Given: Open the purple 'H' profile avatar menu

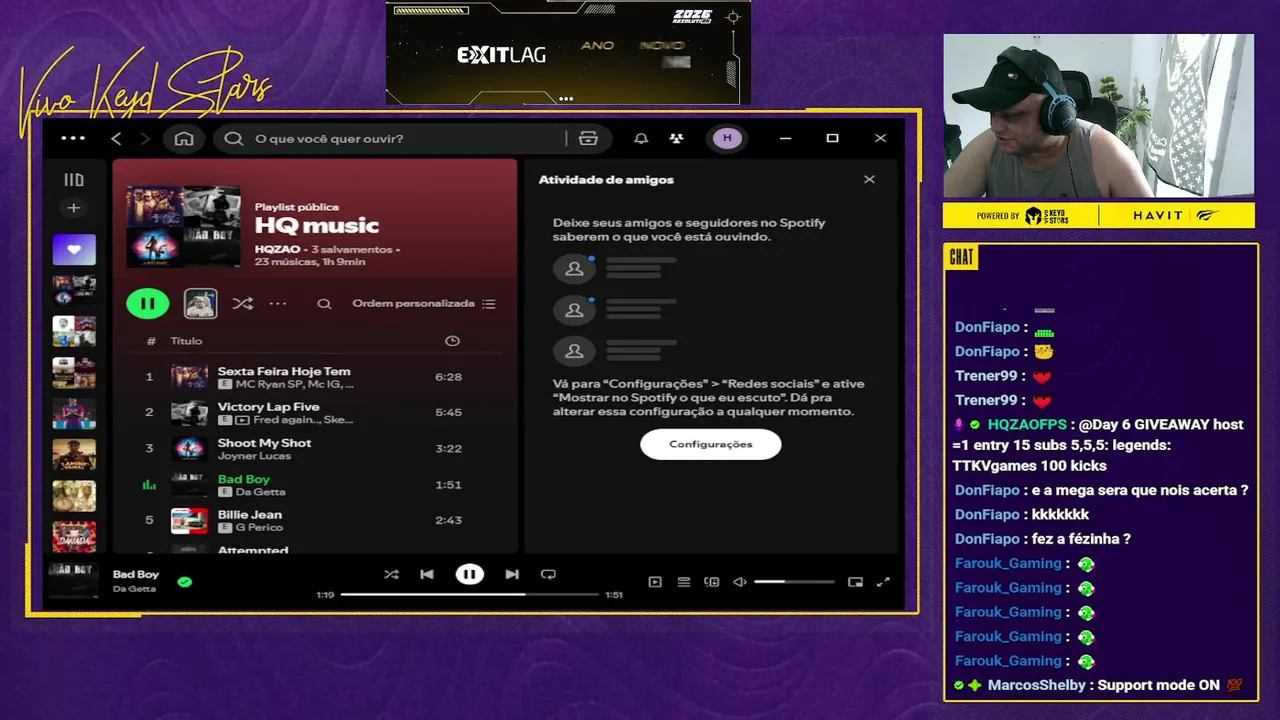Looking at the screenshot, I should click(727, 138).
